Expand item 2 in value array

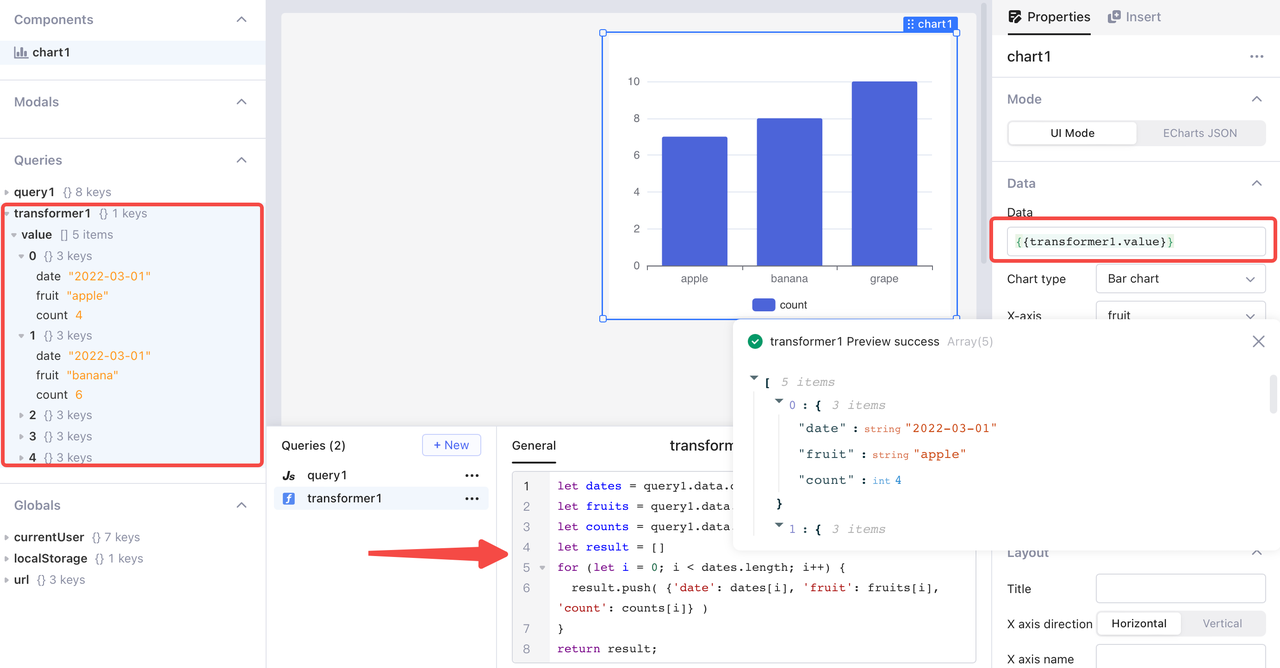coord(22,415)
